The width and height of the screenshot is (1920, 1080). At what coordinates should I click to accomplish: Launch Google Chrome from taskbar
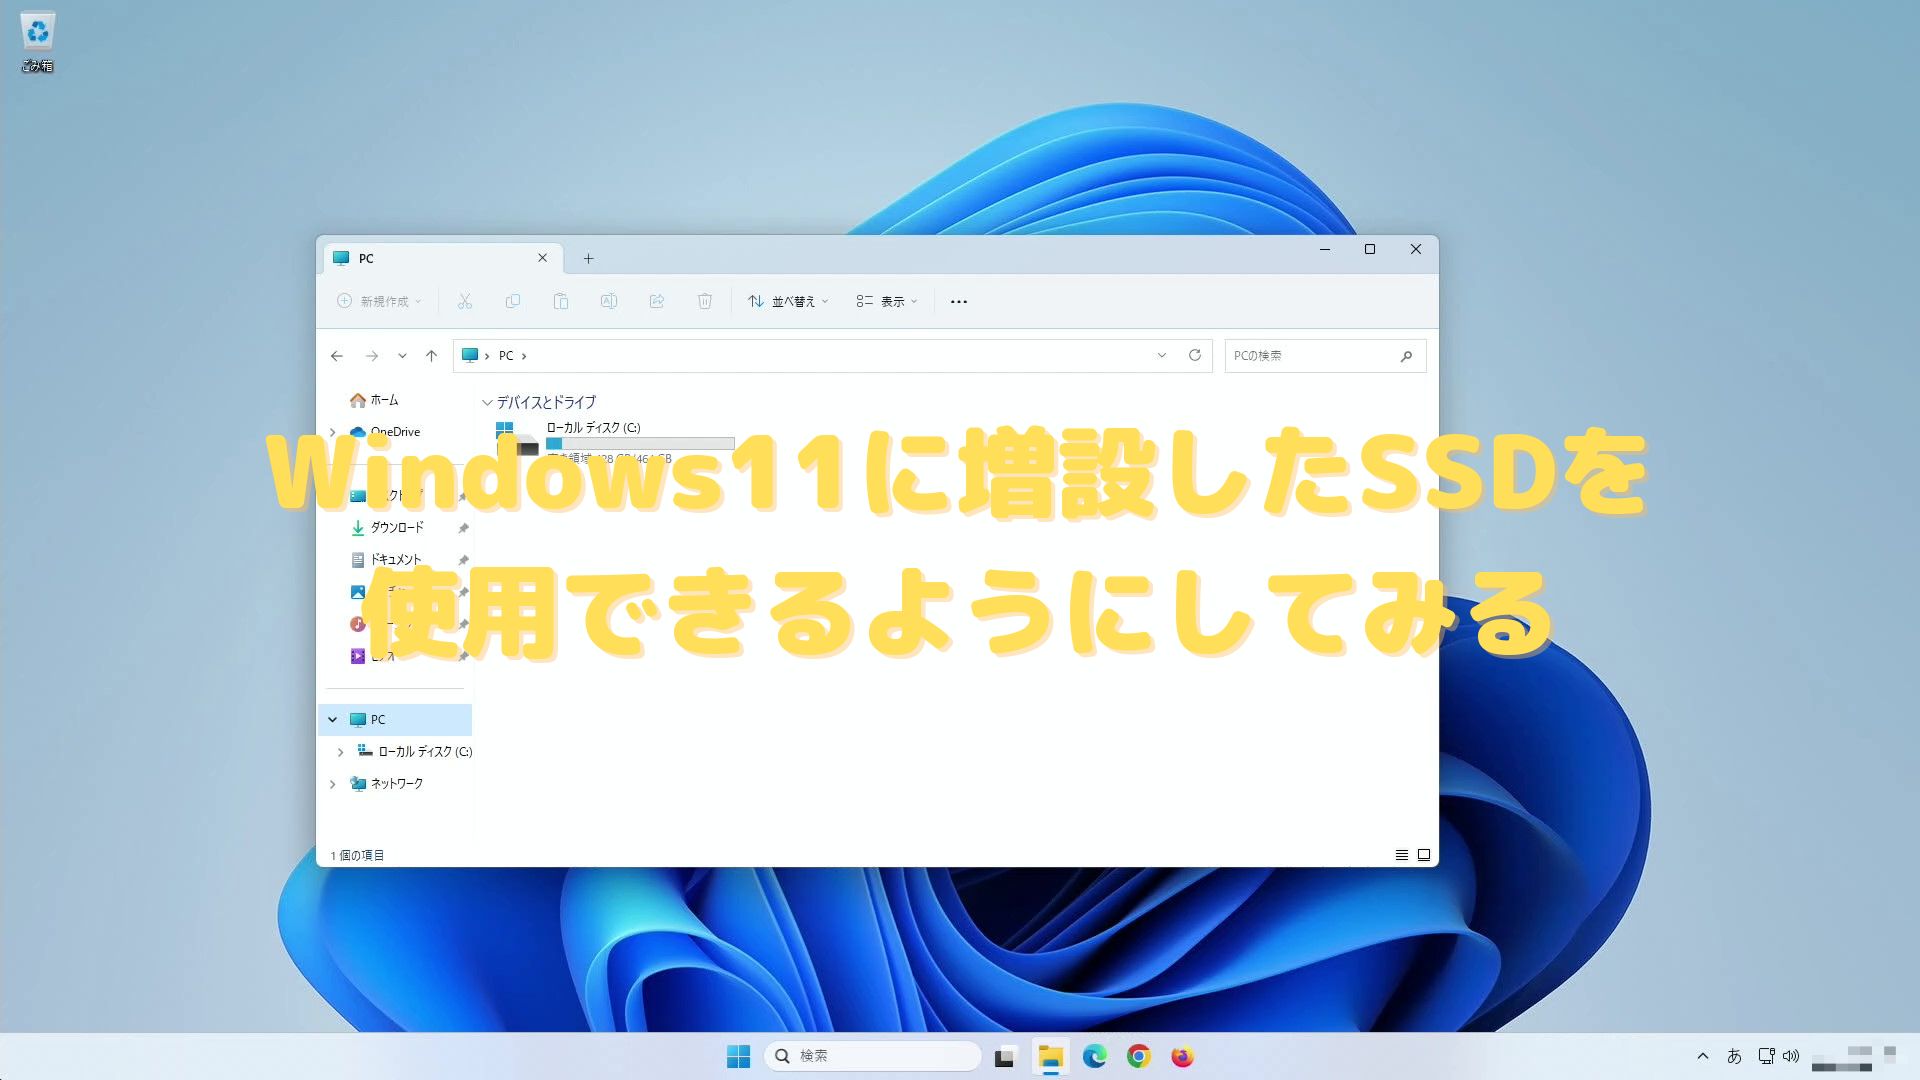(x=1138, y=1056)
